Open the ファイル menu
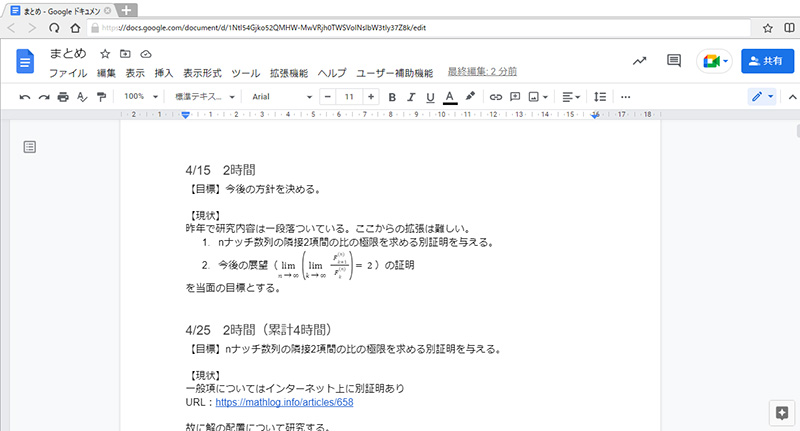The width and height of the screenshot is (800, 431). (x=67, y=73)
